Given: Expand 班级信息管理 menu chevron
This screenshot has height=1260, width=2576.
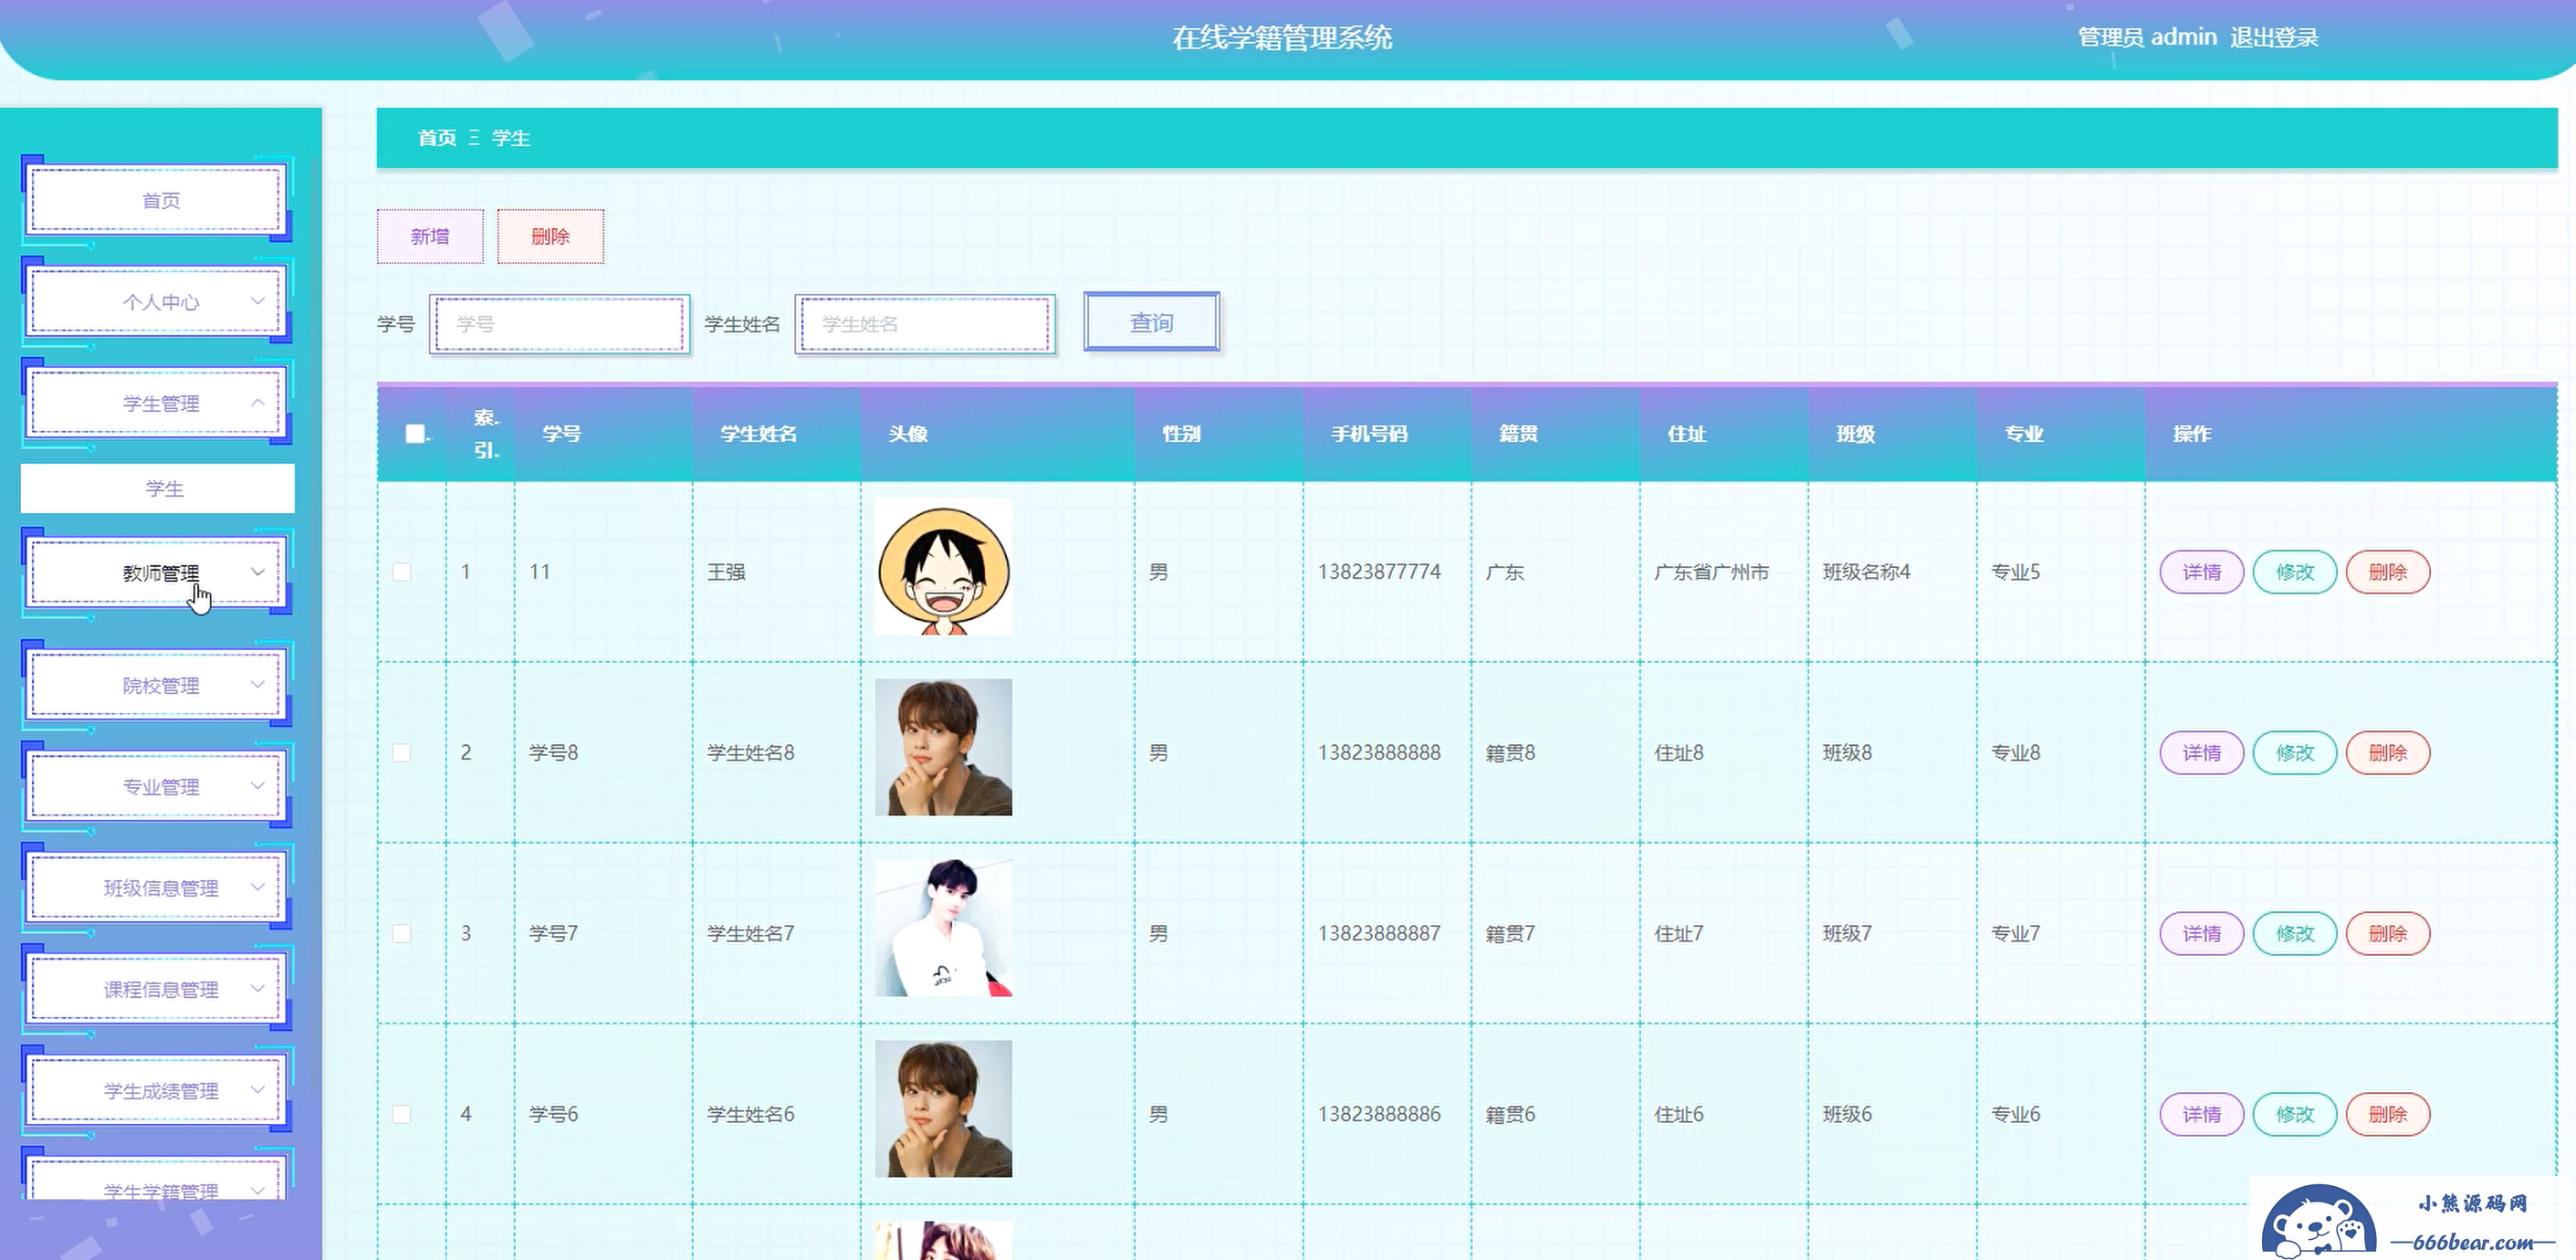Looking at the screenshot, I should 257,887.
